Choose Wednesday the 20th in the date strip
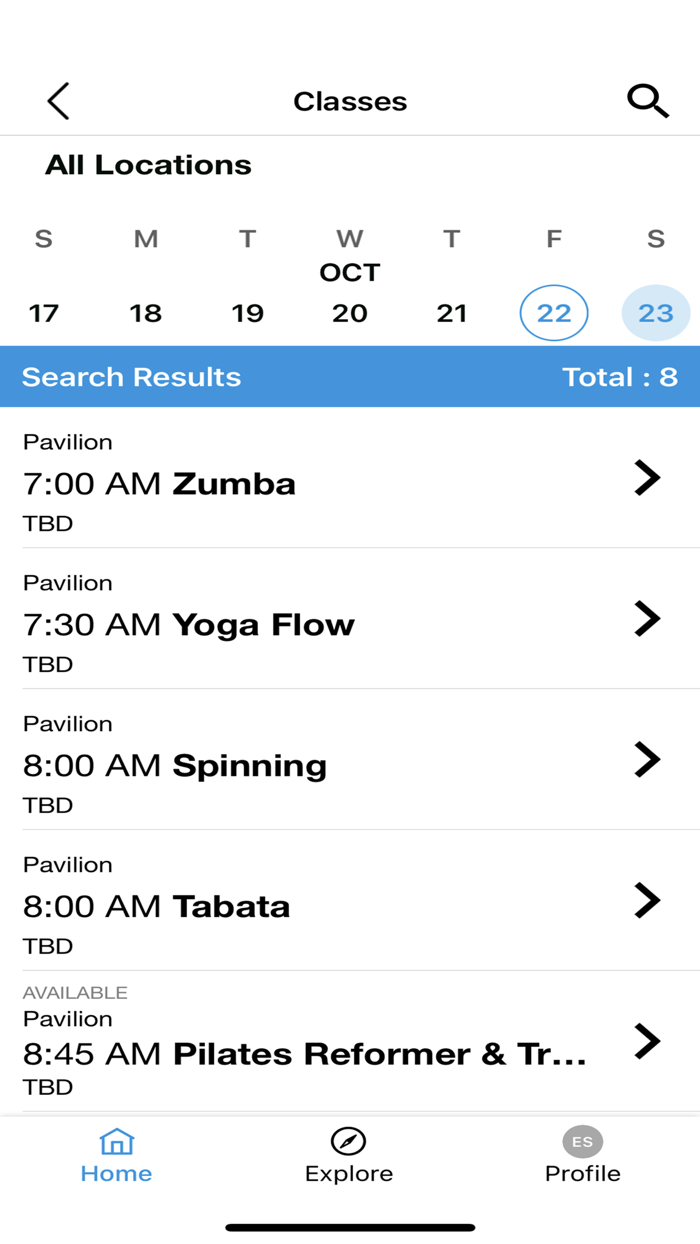700x1244 pixels. click(349, 313)
